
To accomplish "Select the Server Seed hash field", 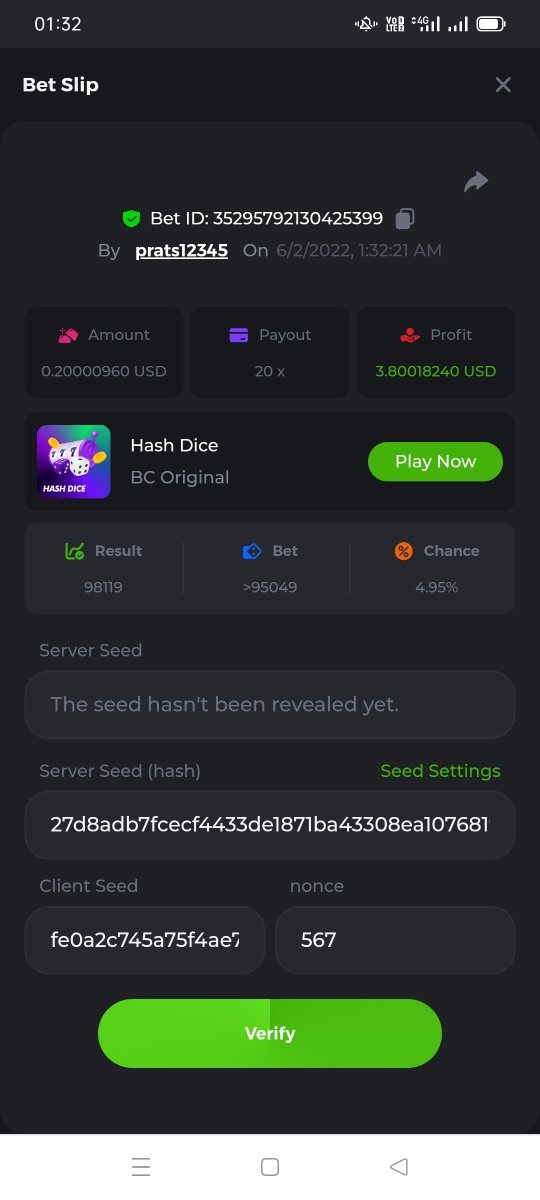I will pos(270,825).
